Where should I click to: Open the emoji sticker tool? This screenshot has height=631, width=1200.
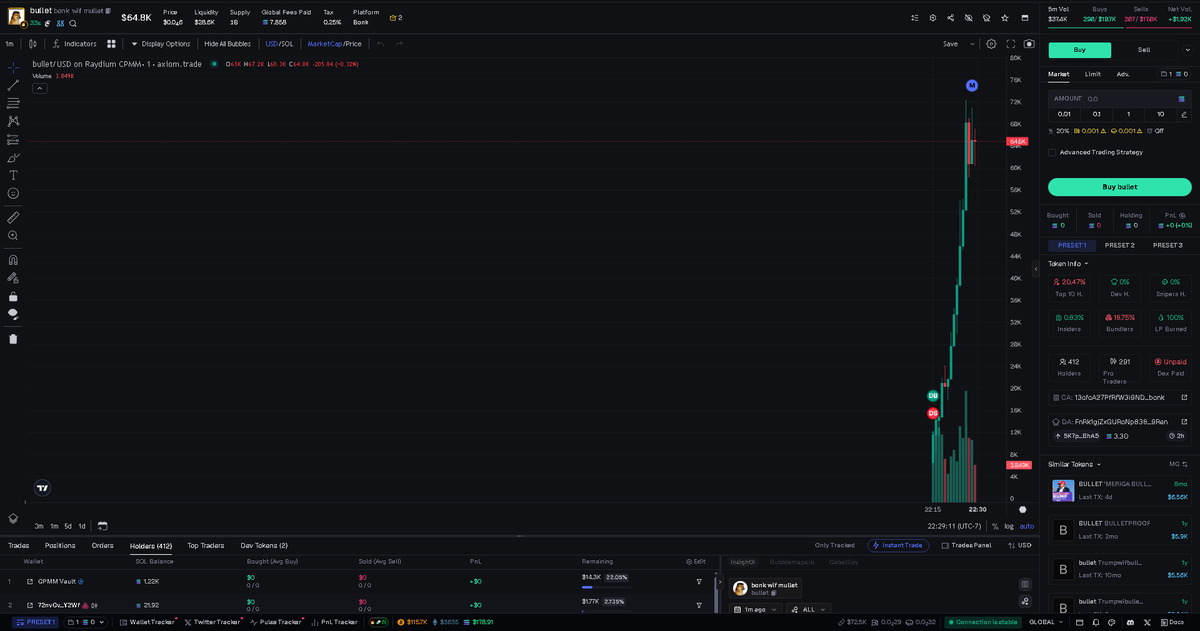point(13,193)
